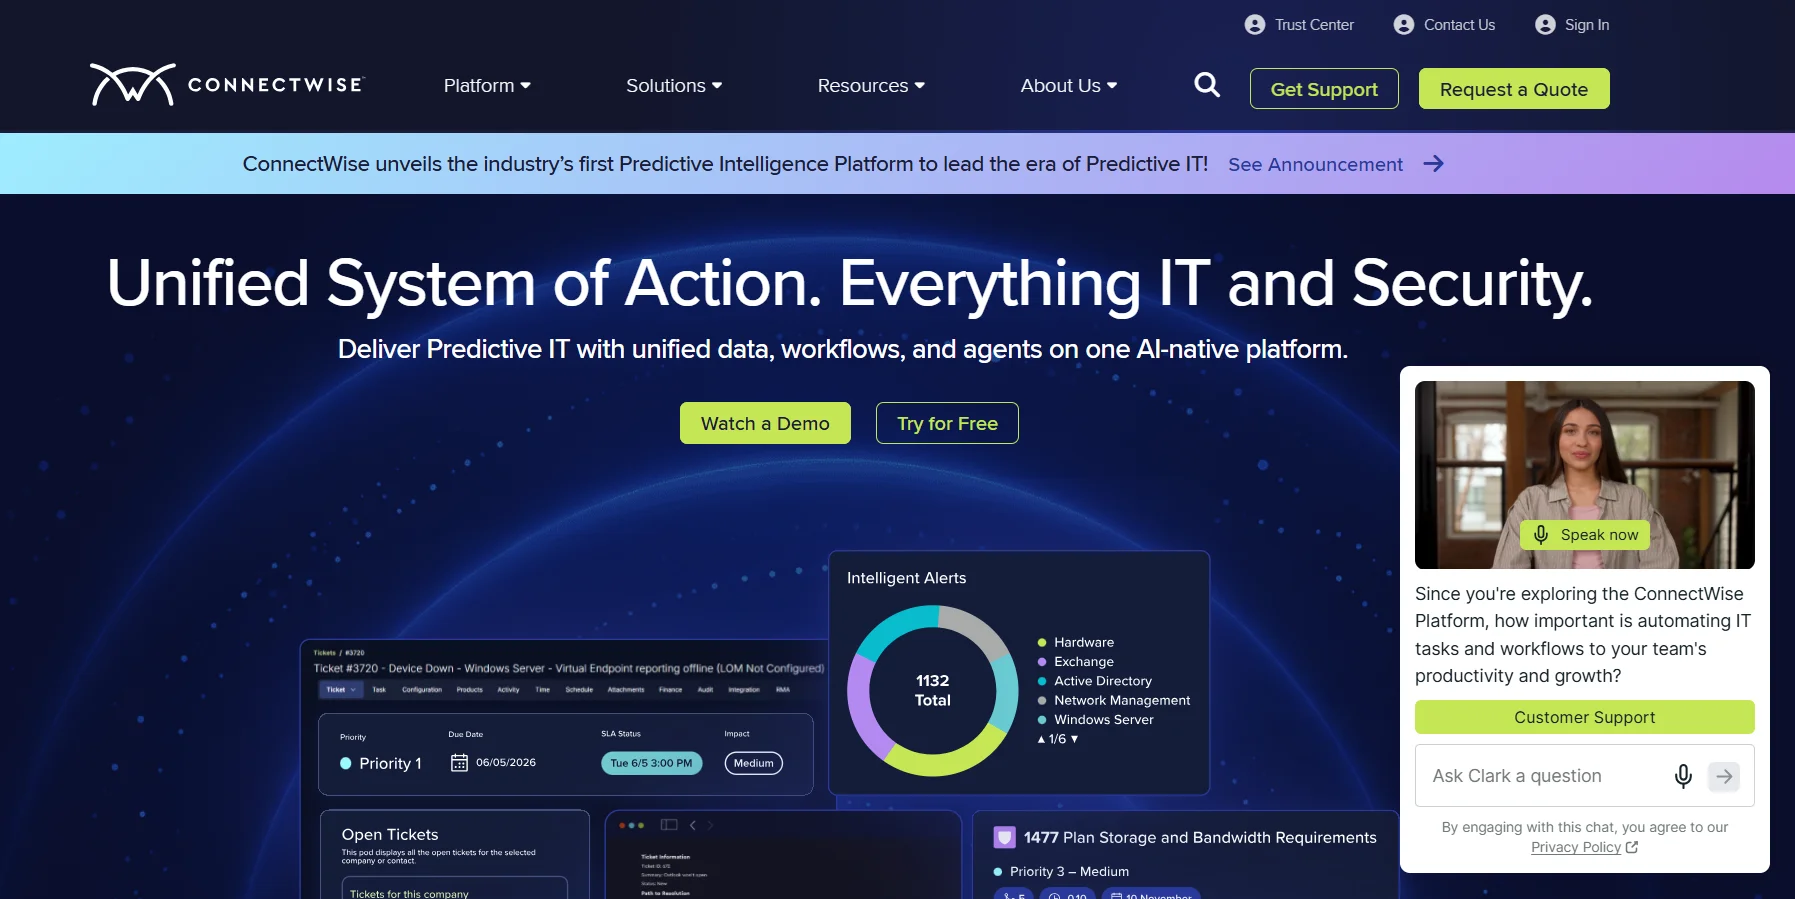Image resolution: width=1795 pixels, height=899 pixels.
Task: Open the Ticket tab dropdown in ticket #3720
Action: click(x=341, y=690)
